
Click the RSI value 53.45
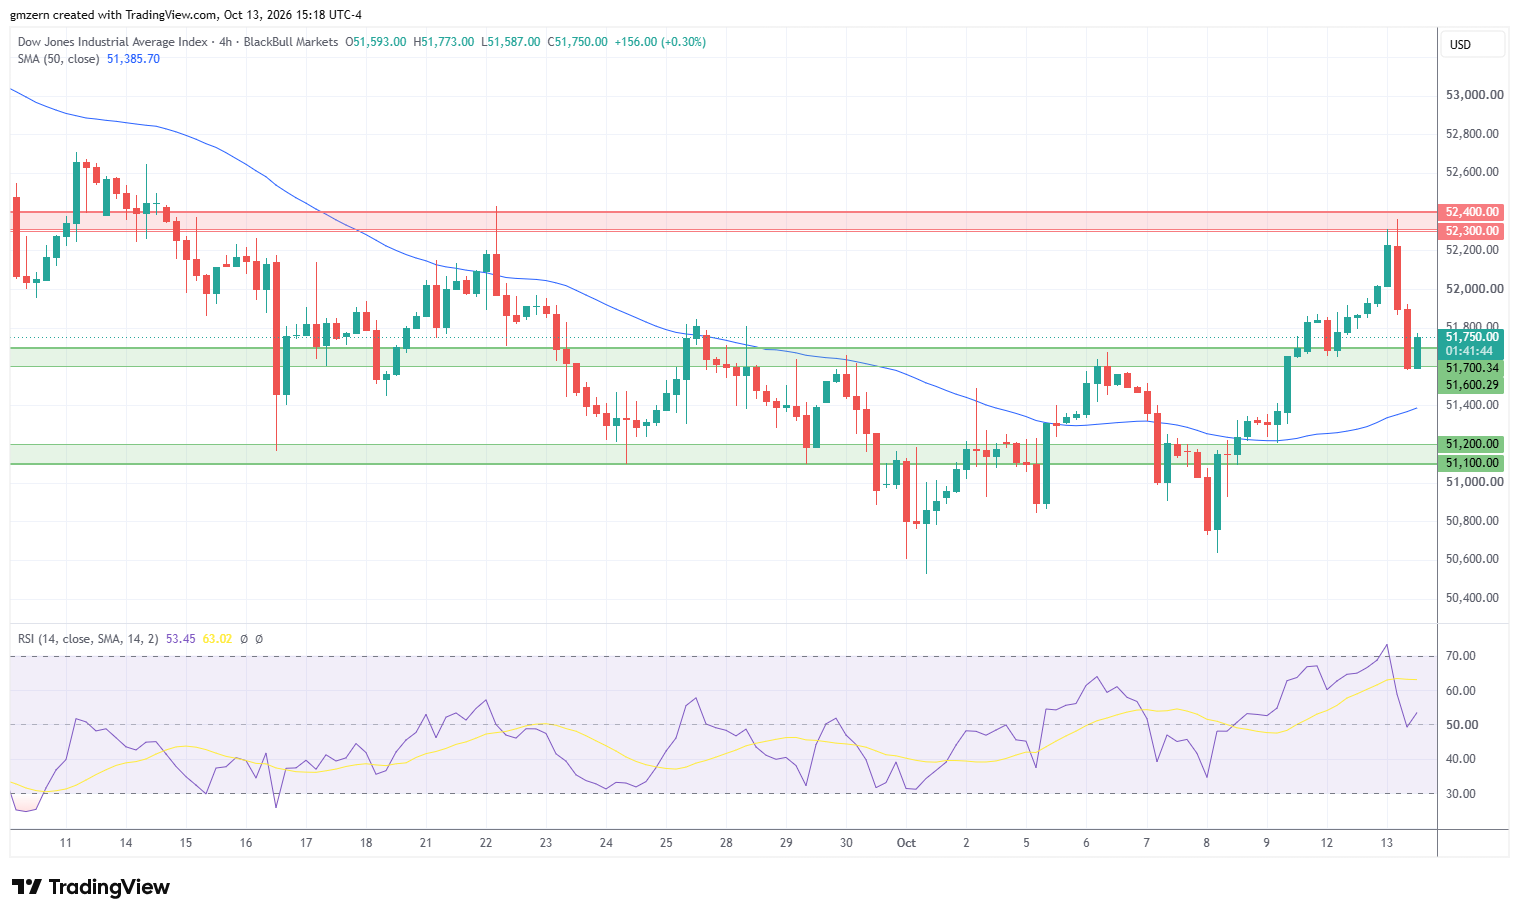pyautogui.click(x=180, y=638)
